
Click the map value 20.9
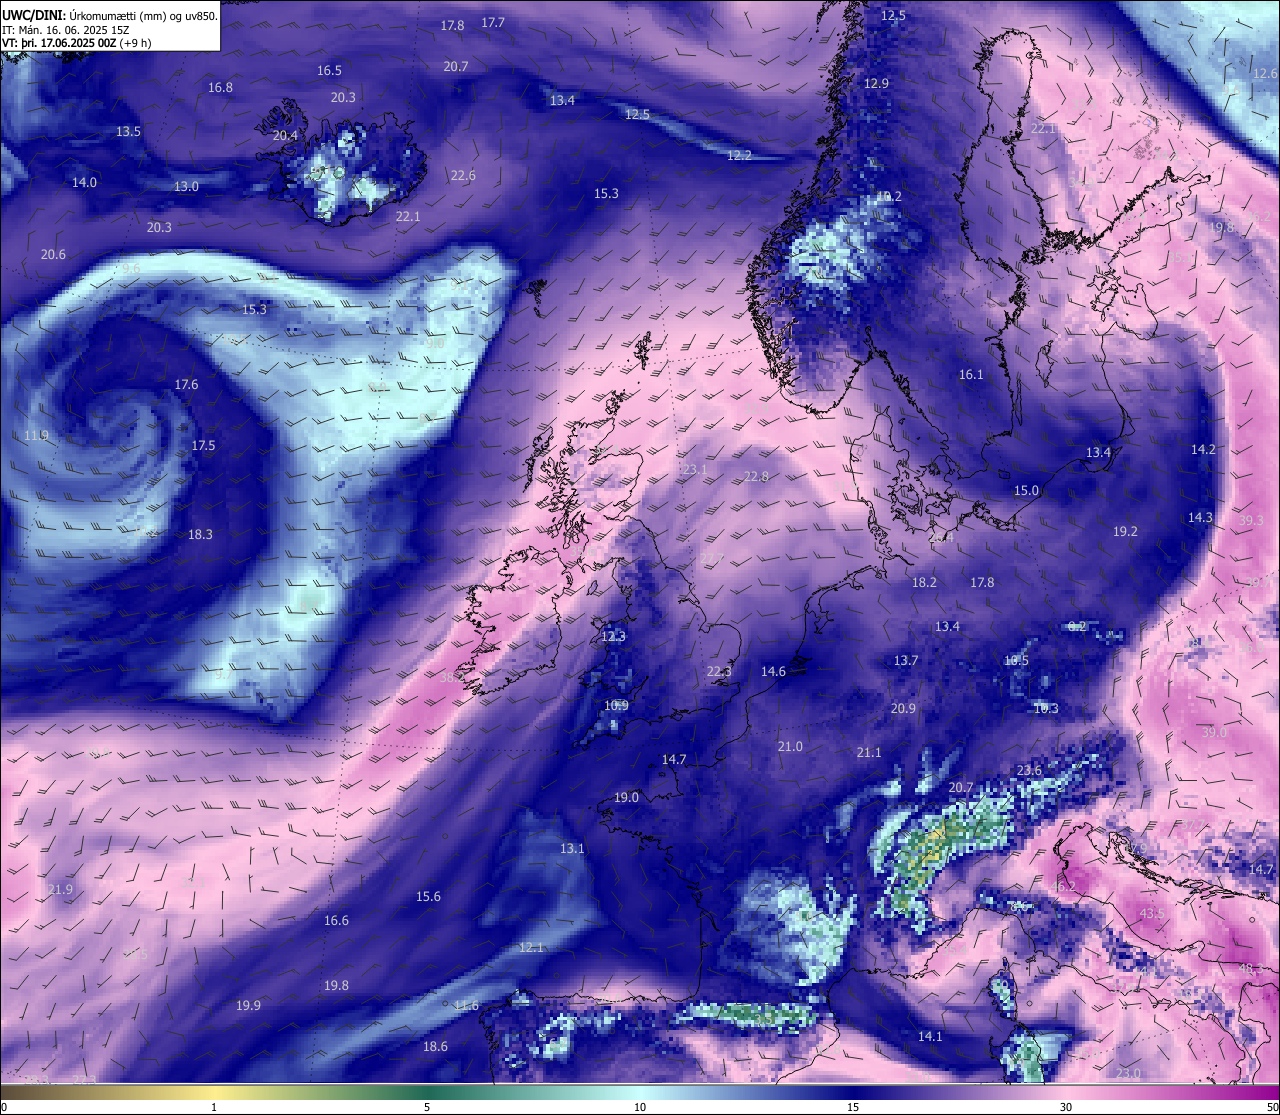pyautogui.click(x=903, y=708)
